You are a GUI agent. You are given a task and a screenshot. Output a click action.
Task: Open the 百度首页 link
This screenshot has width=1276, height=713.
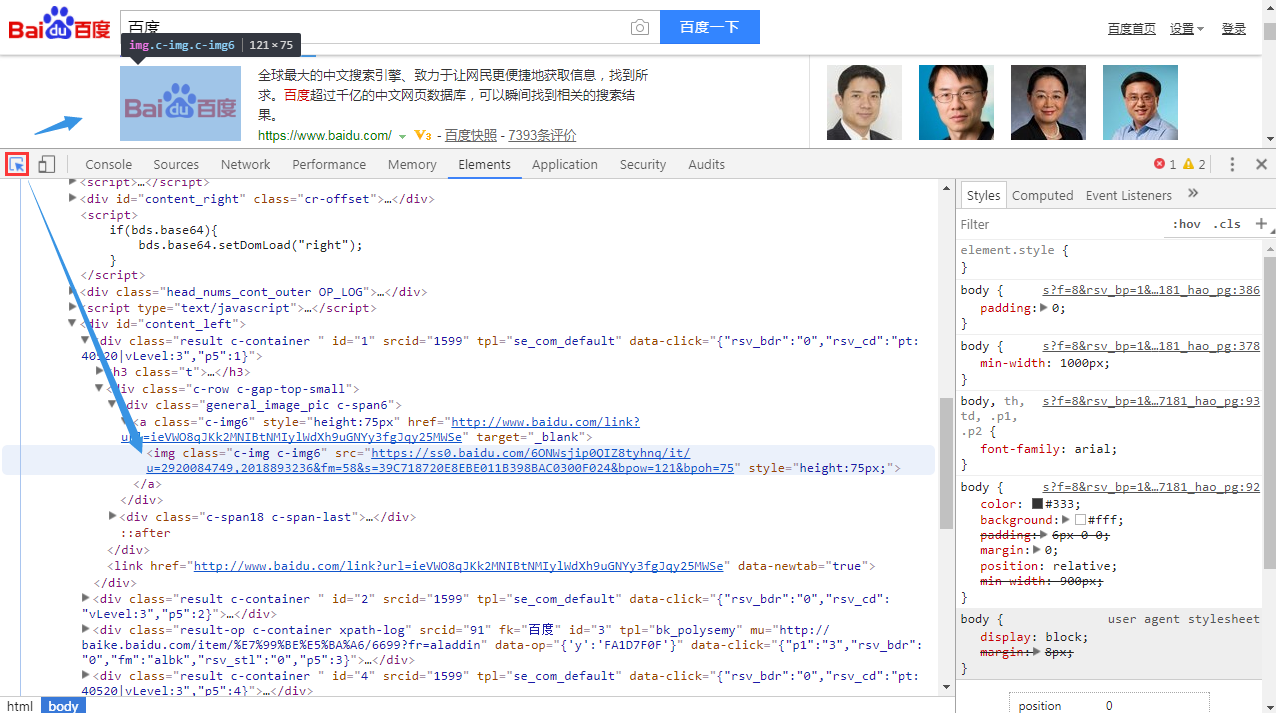pos(1131,29)
